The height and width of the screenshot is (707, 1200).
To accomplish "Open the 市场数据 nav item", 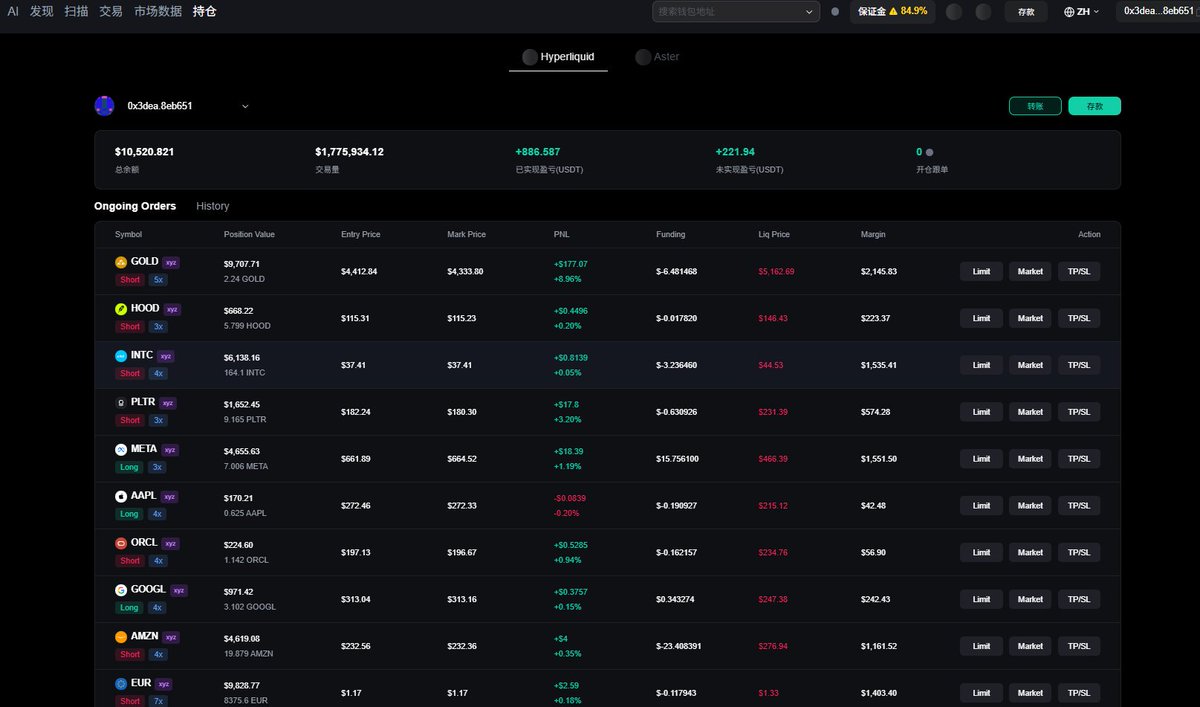I will pyautogui.click(x=158, y=11).
